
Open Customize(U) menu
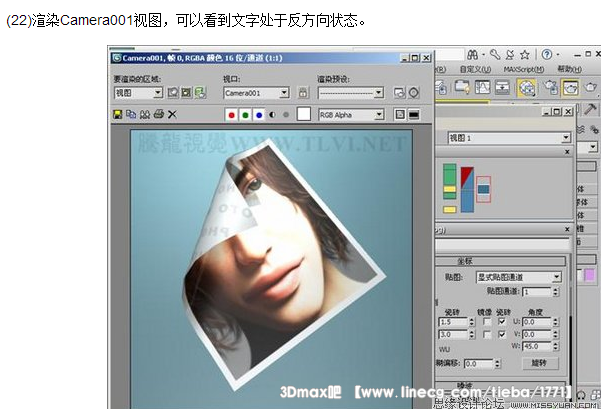click(475, 69)
